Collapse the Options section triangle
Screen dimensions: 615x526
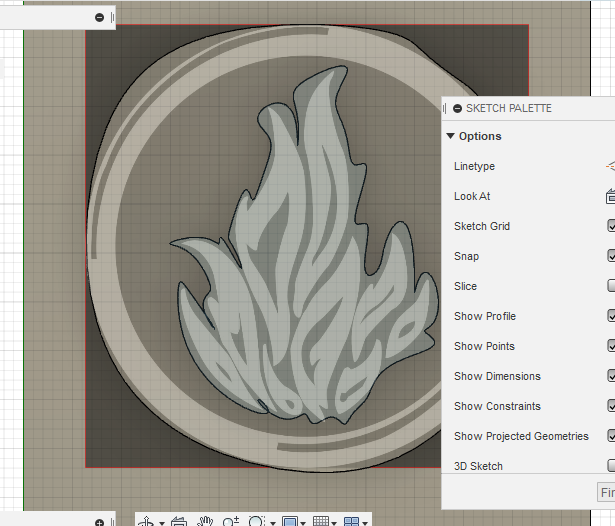coord(451,136)
